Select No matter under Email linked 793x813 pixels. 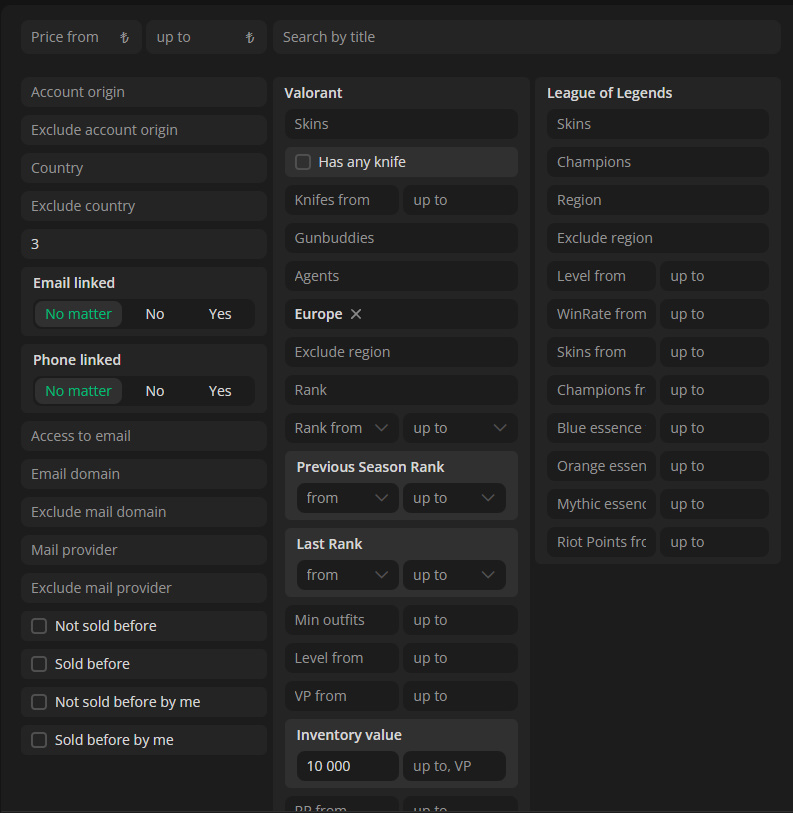(78, 314)
